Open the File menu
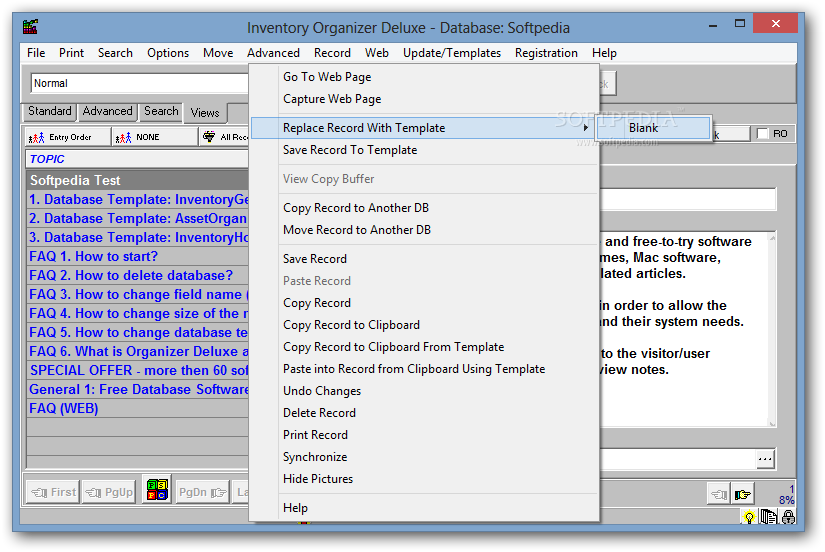 (x=36, y=53)
